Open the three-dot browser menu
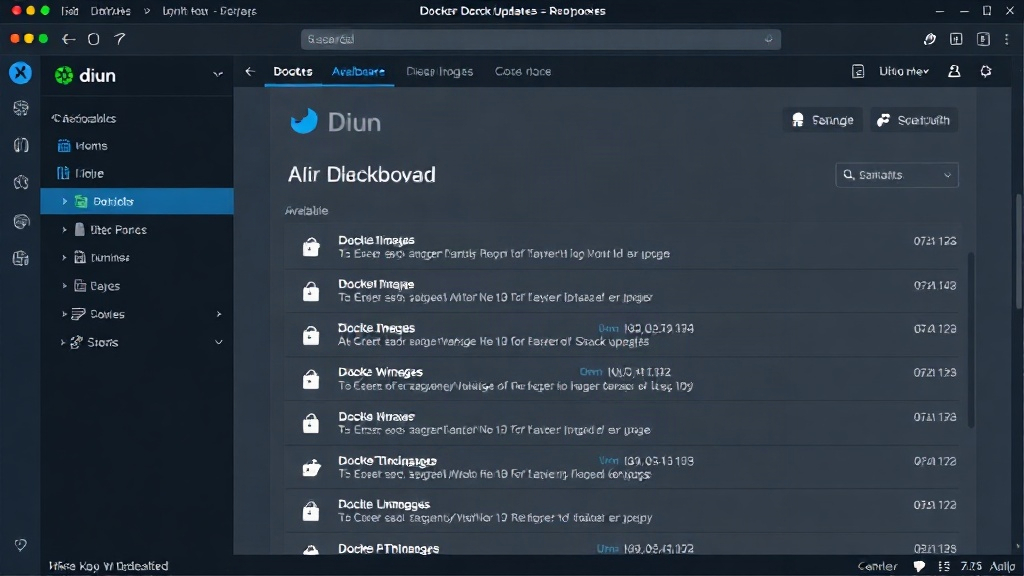This screenshot has width=1024, height=576. (x=1007, y=39)
